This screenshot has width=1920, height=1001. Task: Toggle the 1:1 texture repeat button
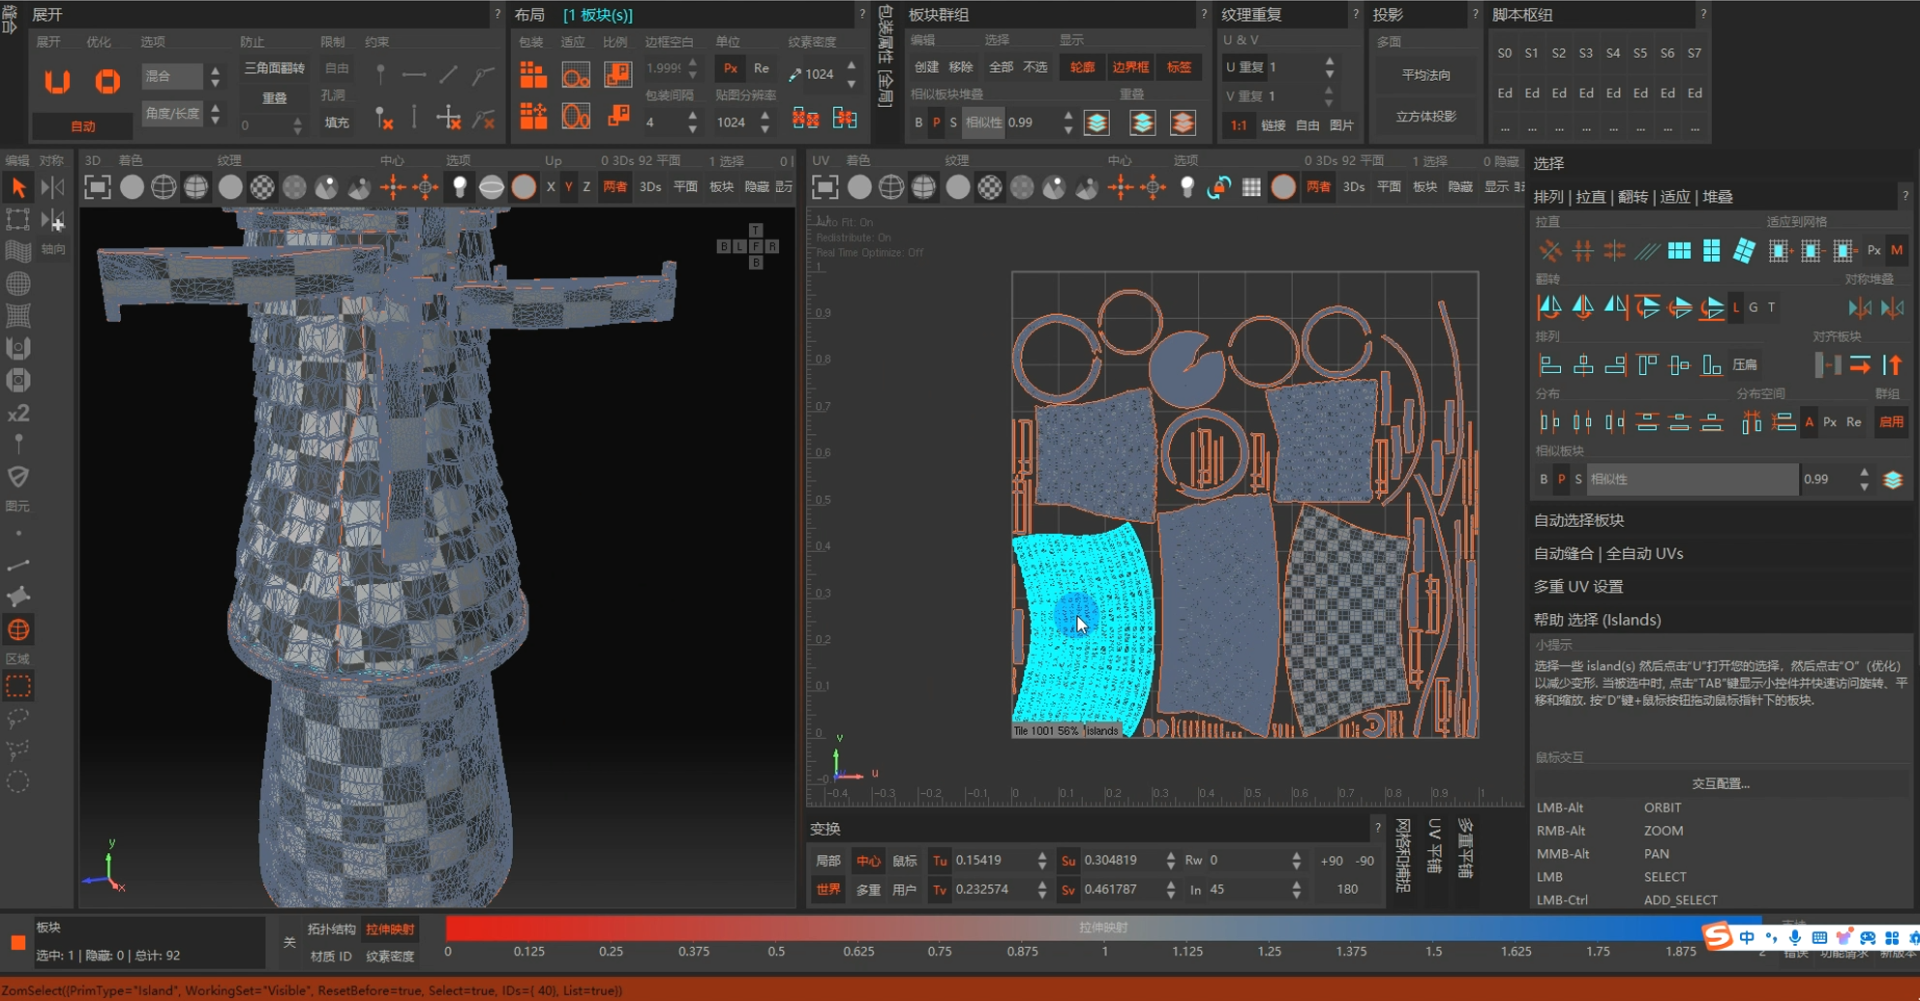[1239, 125]
